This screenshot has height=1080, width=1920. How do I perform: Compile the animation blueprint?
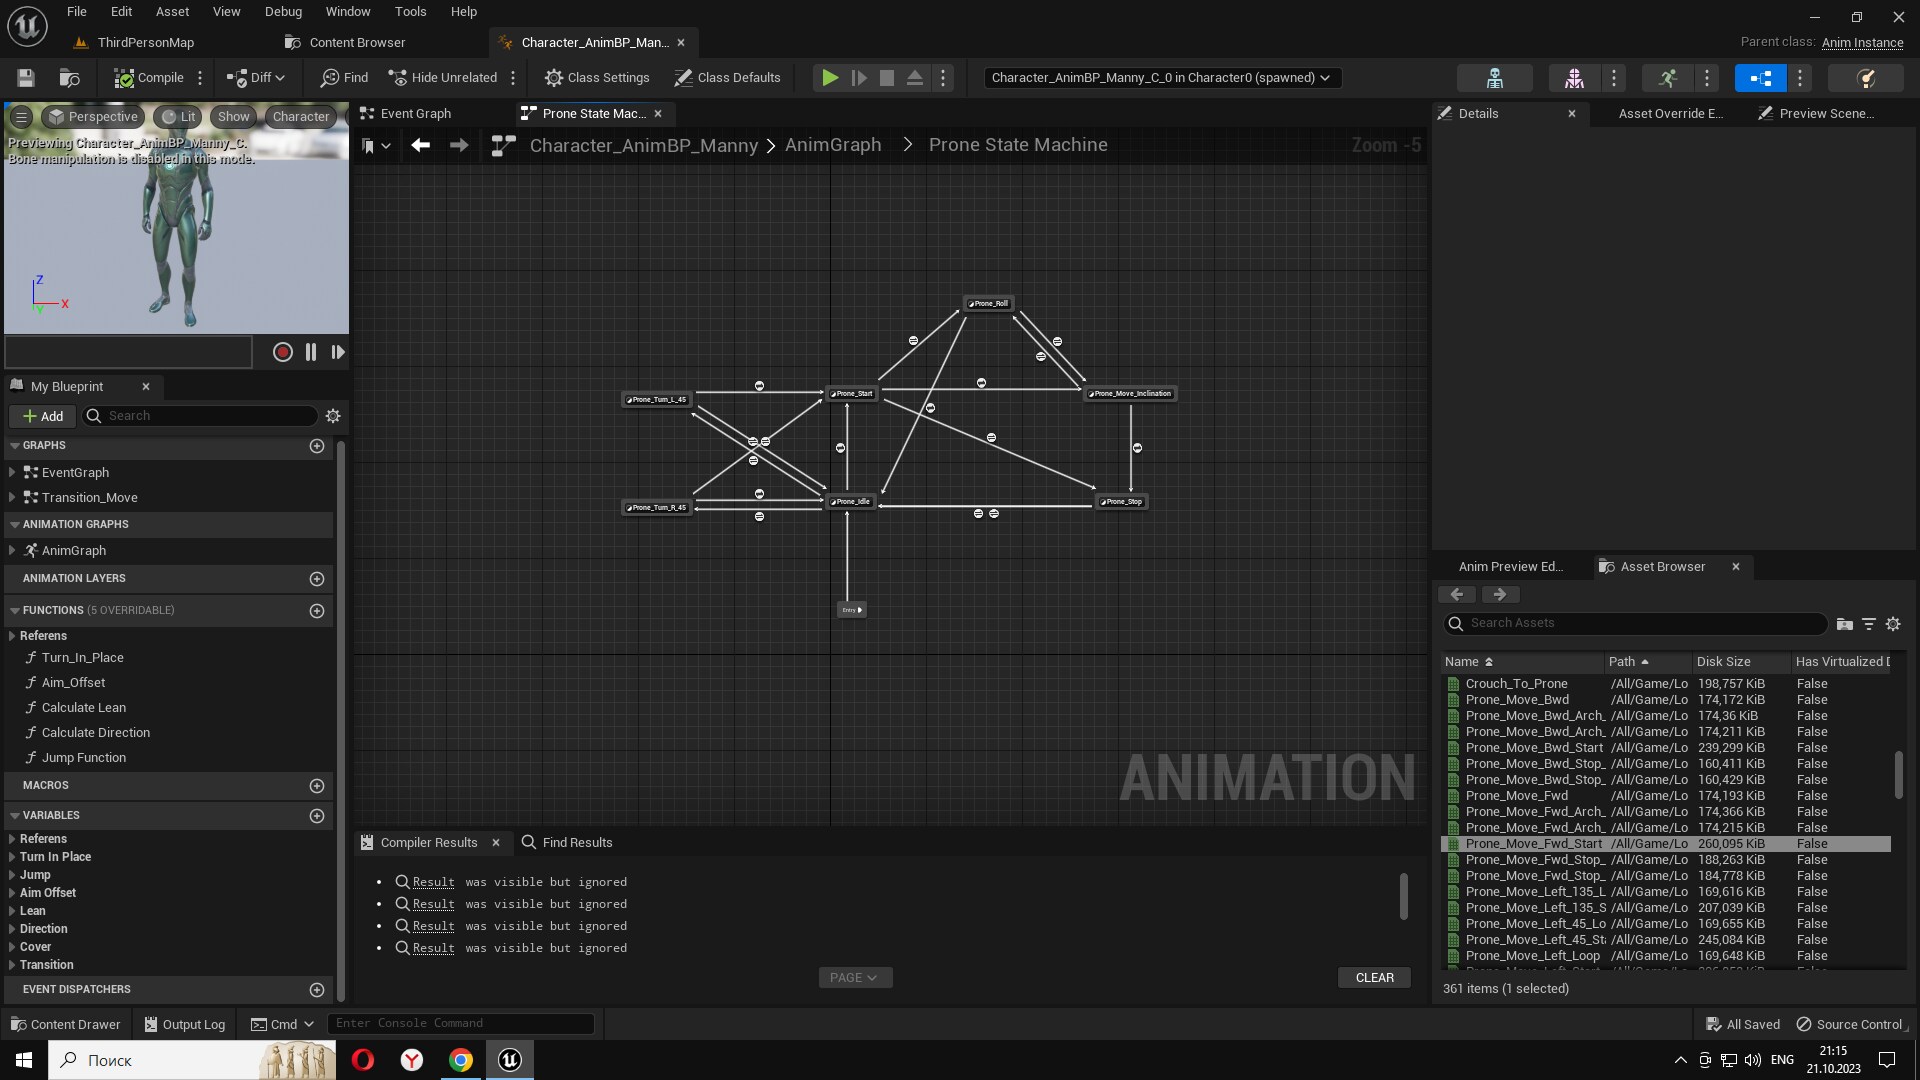[x=149, y=78]
